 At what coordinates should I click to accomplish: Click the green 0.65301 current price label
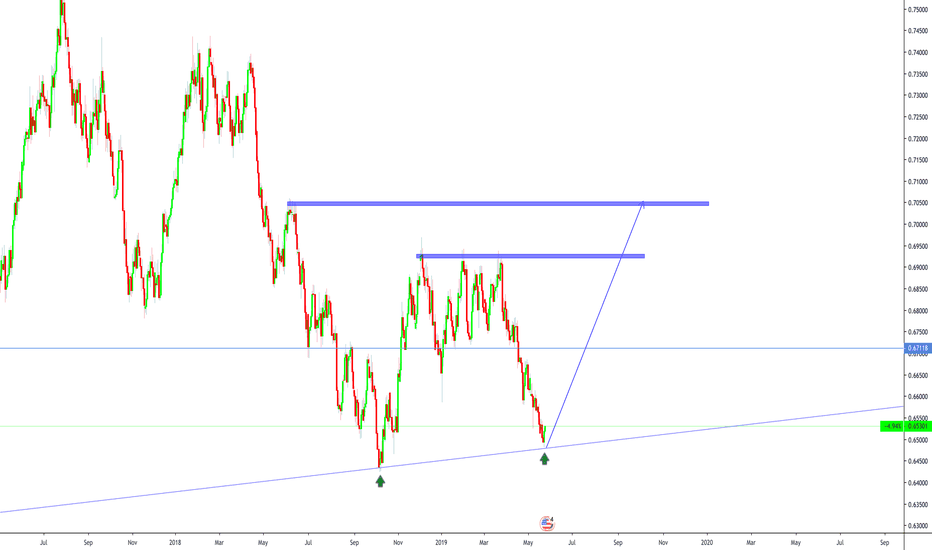(x=918, y=426)
